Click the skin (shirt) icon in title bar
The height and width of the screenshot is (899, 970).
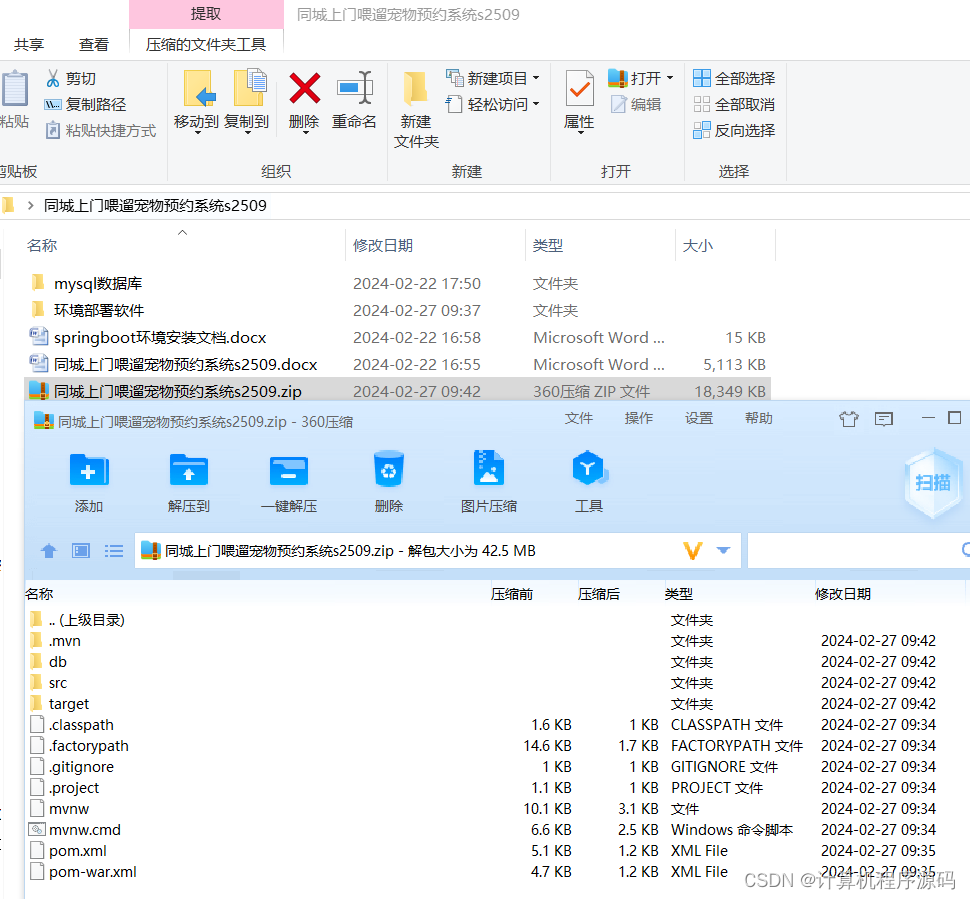click(849, 419)
